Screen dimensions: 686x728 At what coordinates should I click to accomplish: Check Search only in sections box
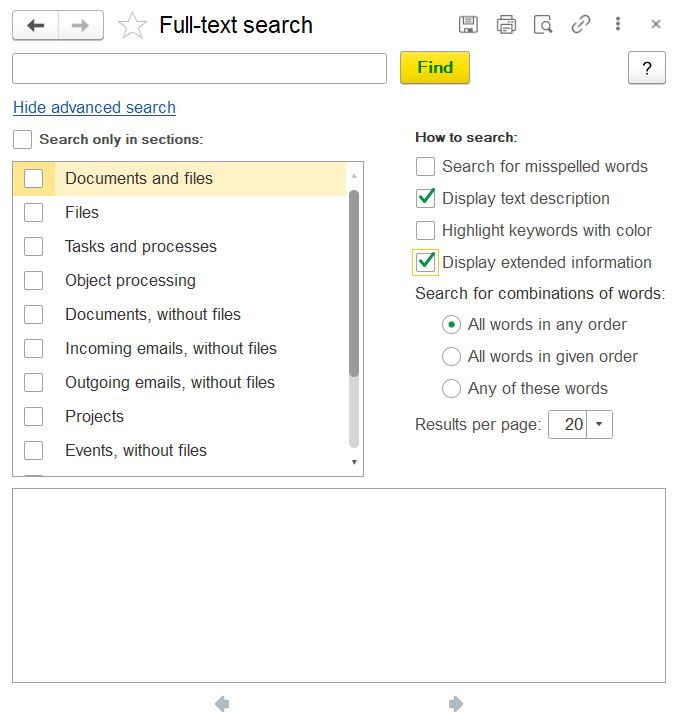[23, 140]
